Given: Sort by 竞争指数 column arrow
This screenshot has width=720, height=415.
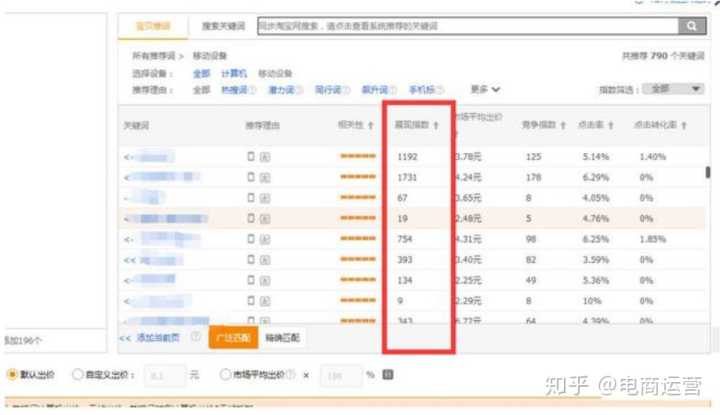Looking at the screenshot, I should point(565,126).
